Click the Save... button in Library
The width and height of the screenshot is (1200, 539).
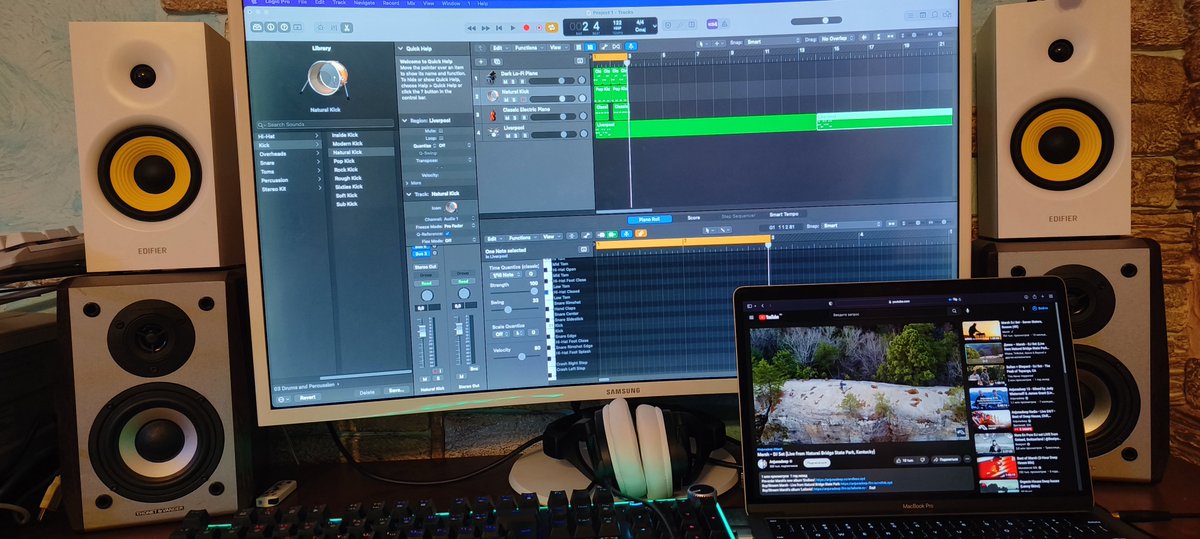(x=396, y=390)
